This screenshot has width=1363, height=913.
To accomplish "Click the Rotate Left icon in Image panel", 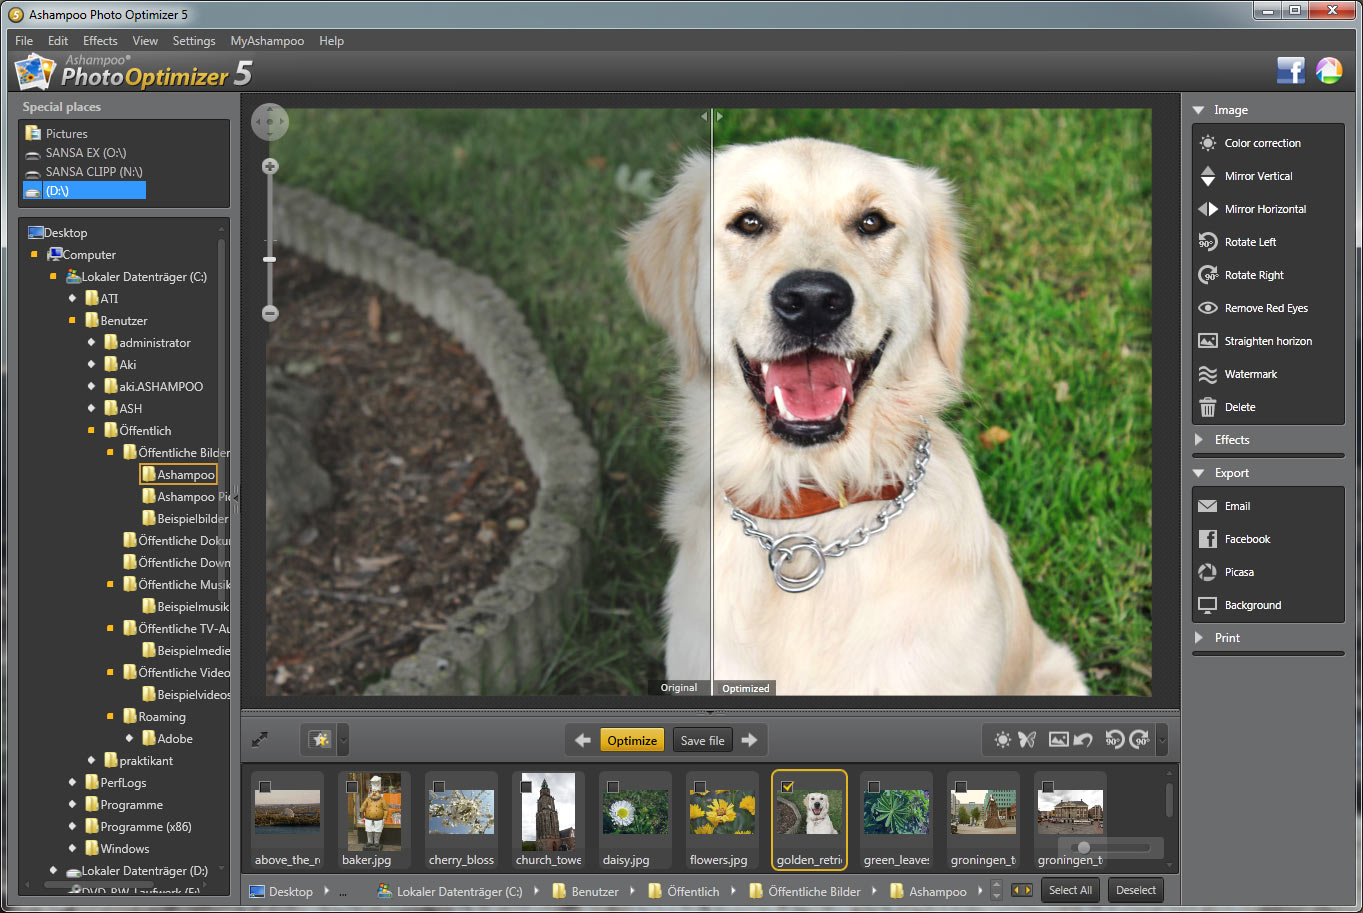I will pyautogui.click(x=1207, y=242).
